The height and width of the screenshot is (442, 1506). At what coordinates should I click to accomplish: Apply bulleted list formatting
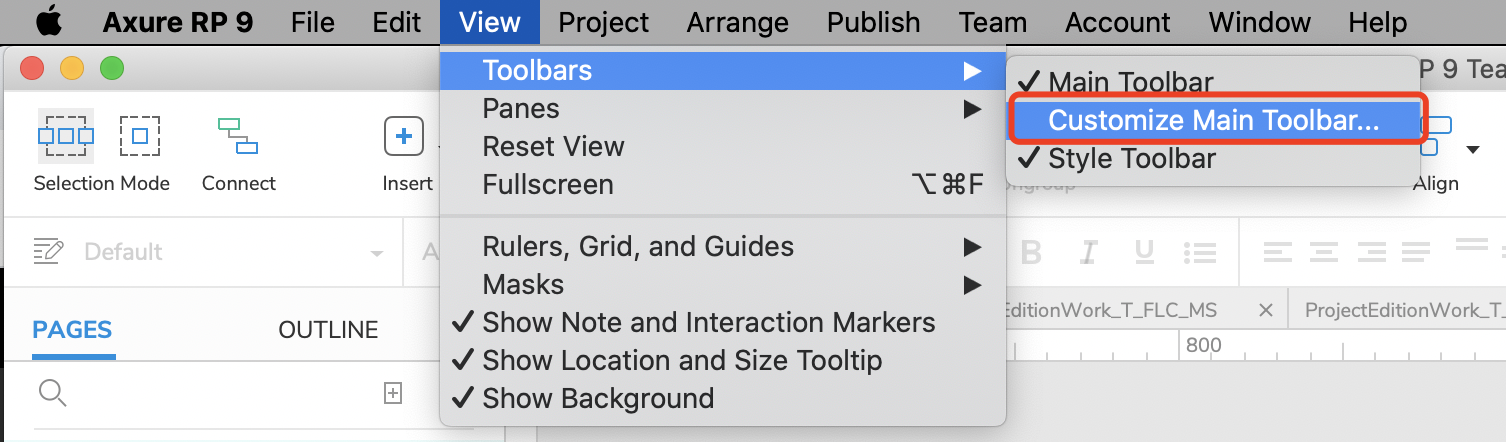coord(1200,251)
